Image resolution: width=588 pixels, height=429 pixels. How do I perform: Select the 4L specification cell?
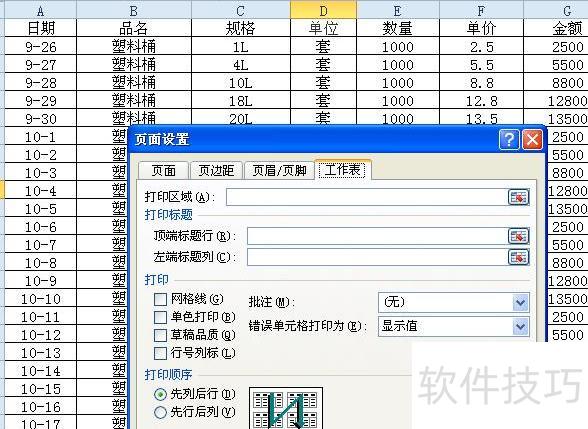point(240,64)
